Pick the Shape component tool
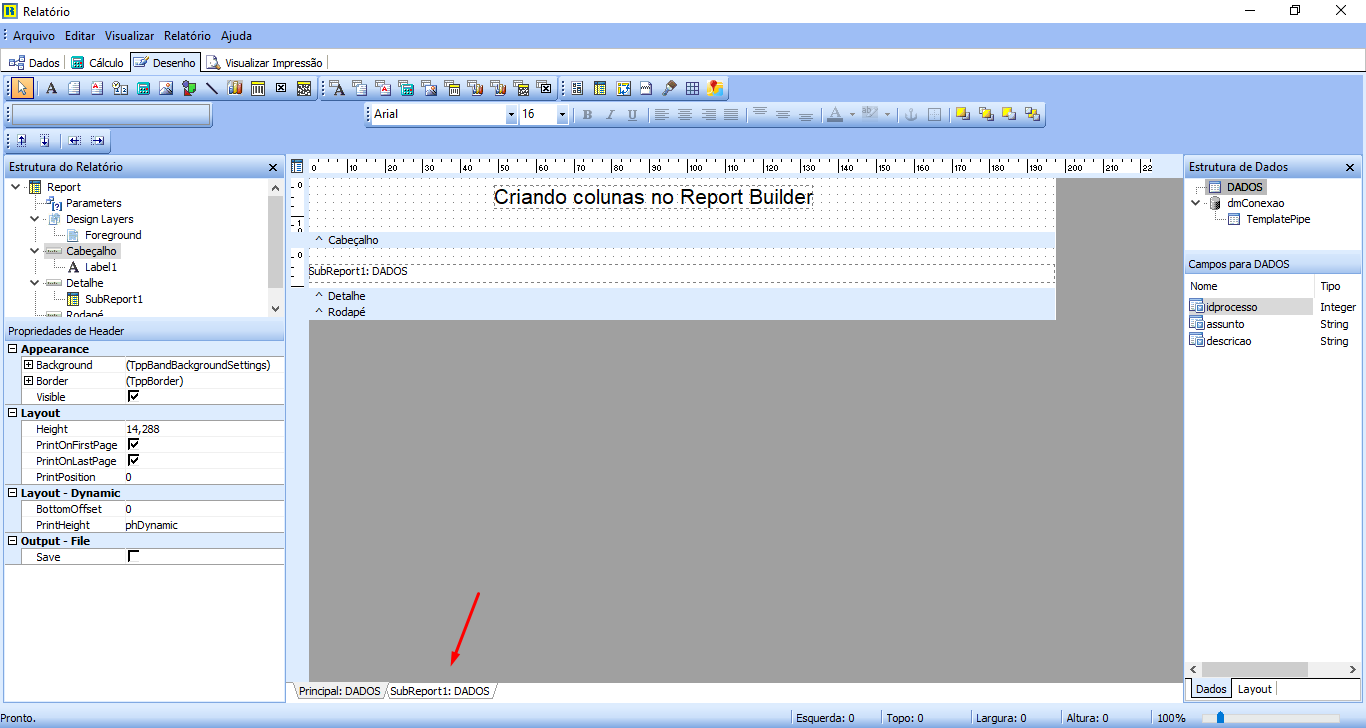The image size is (1366, 728). (189, 88)
